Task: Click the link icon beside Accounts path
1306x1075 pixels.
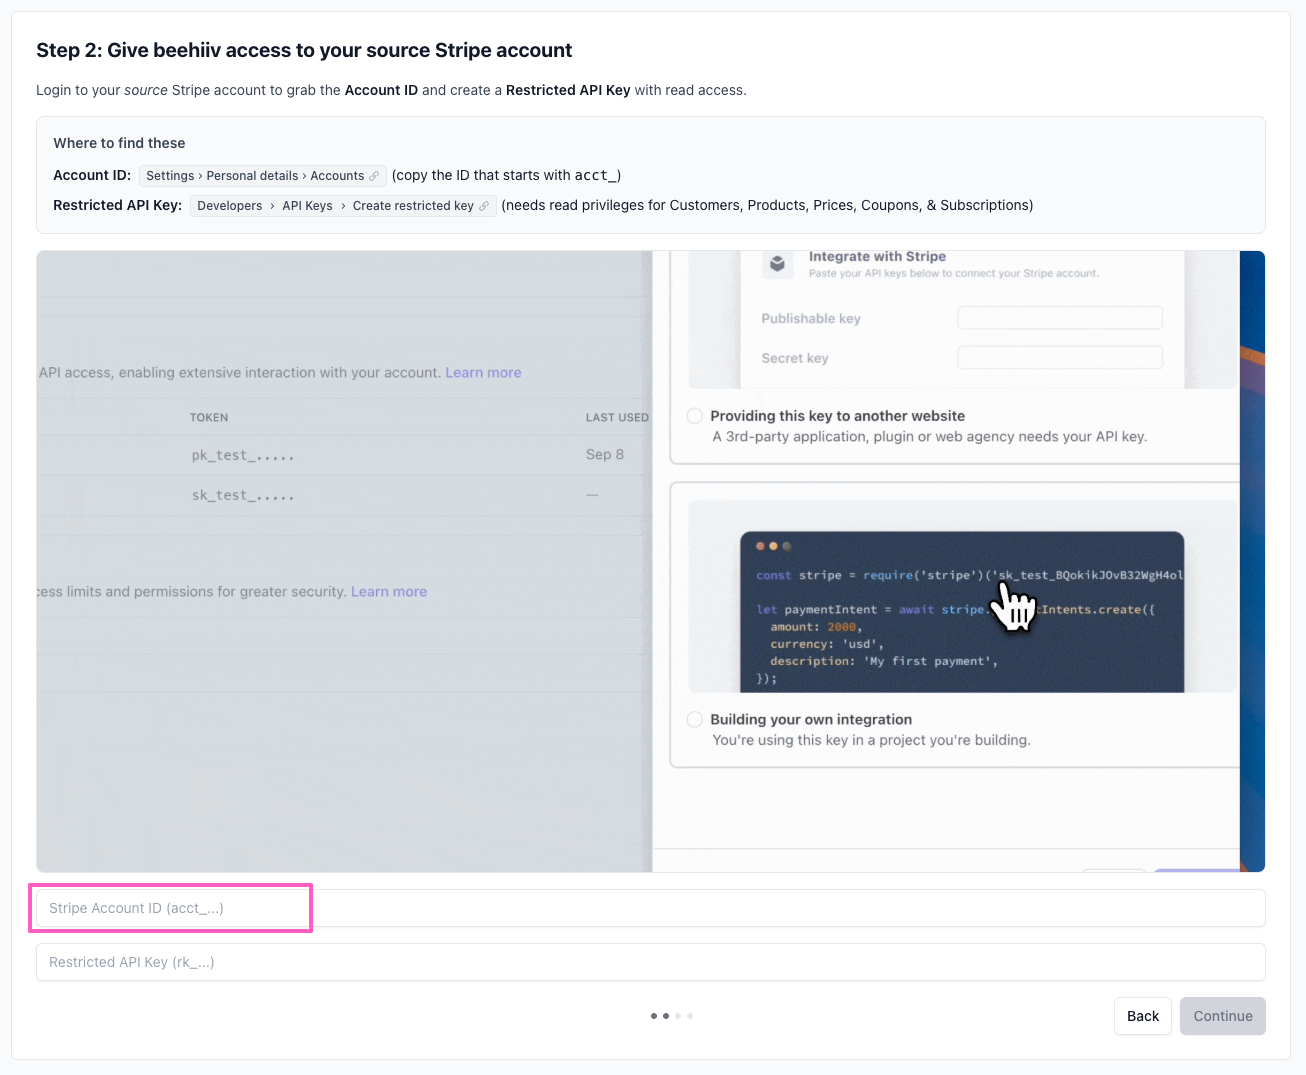Action: click(x=374, y=176)
